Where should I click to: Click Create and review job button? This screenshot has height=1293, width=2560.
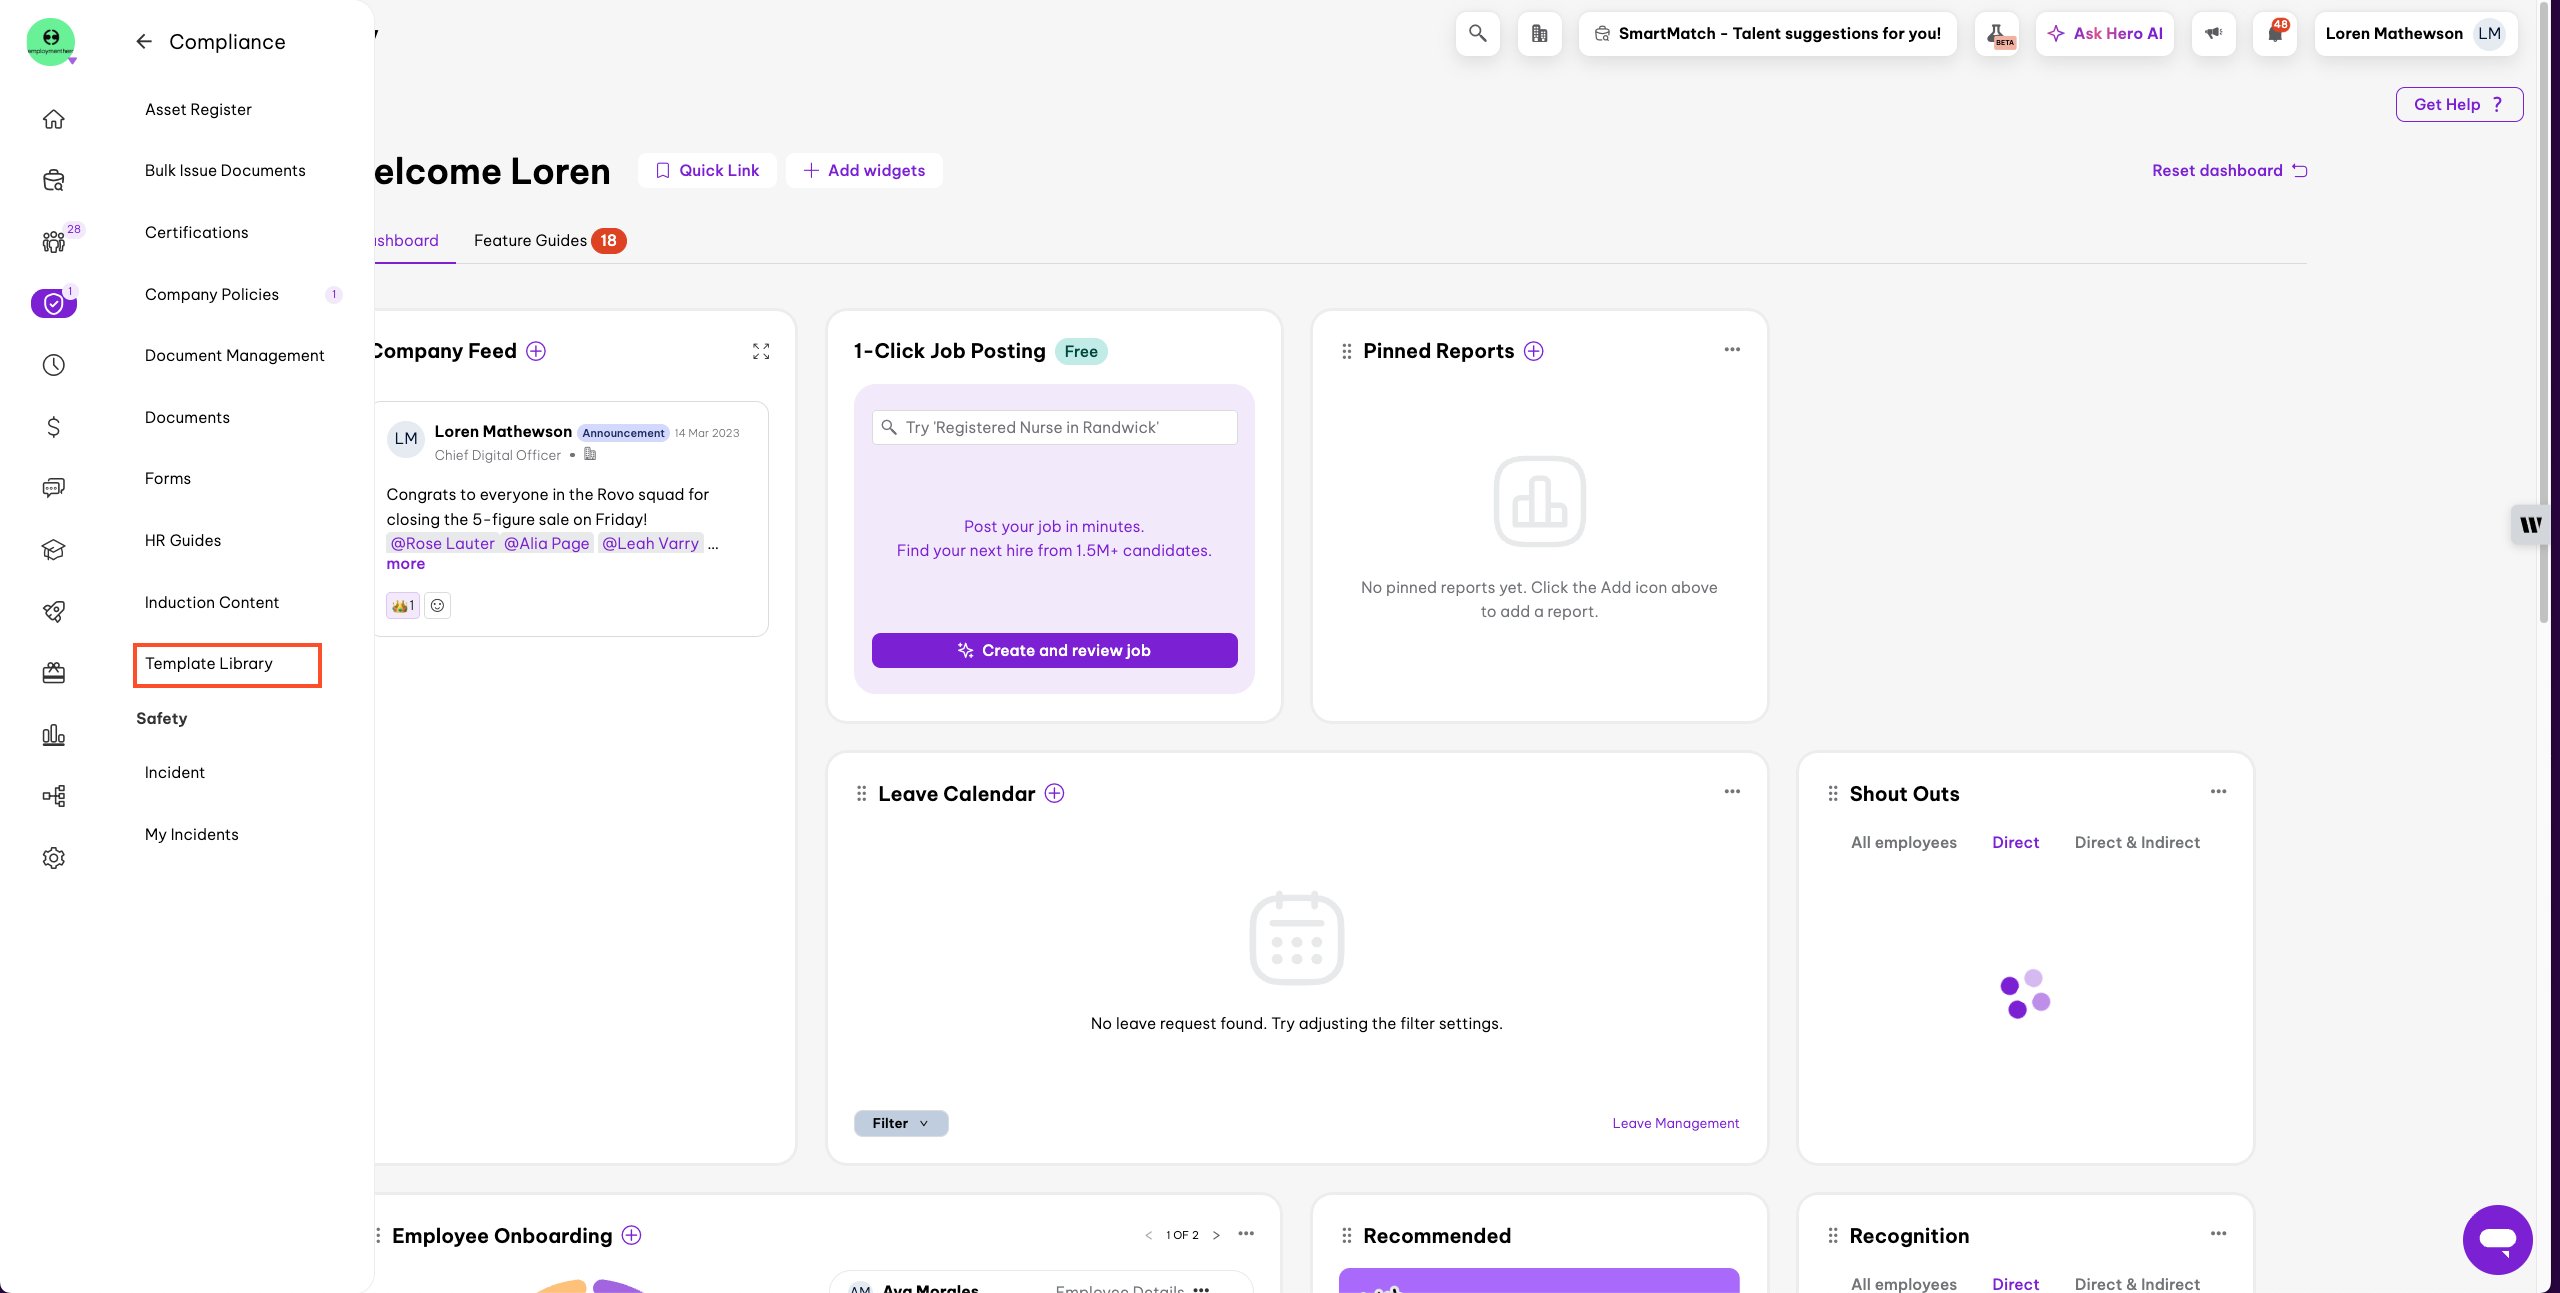tap(1054, 650)
